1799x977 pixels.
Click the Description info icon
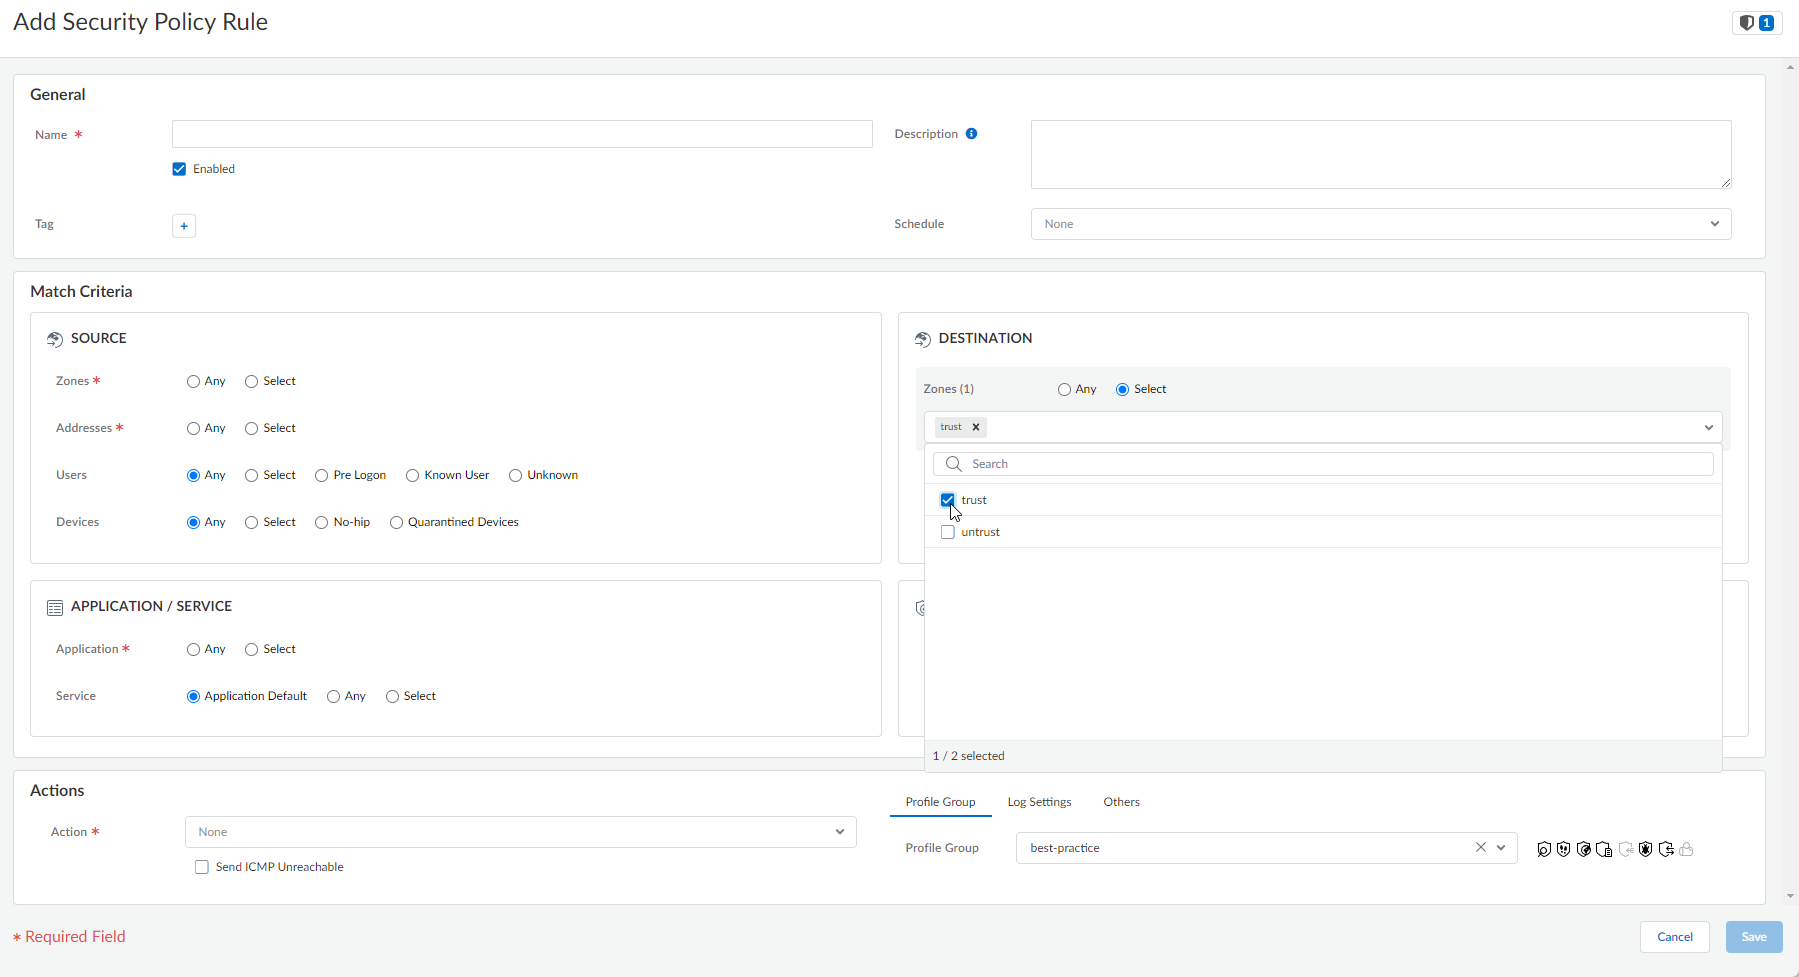click(971, 134)
